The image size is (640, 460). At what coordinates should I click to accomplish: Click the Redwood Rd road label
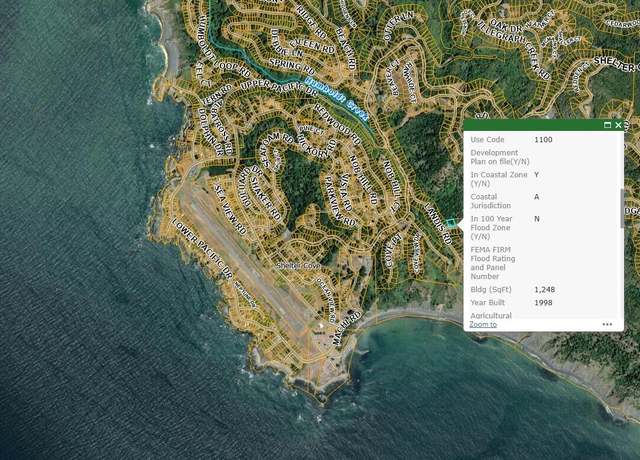(x=338, y=124)
